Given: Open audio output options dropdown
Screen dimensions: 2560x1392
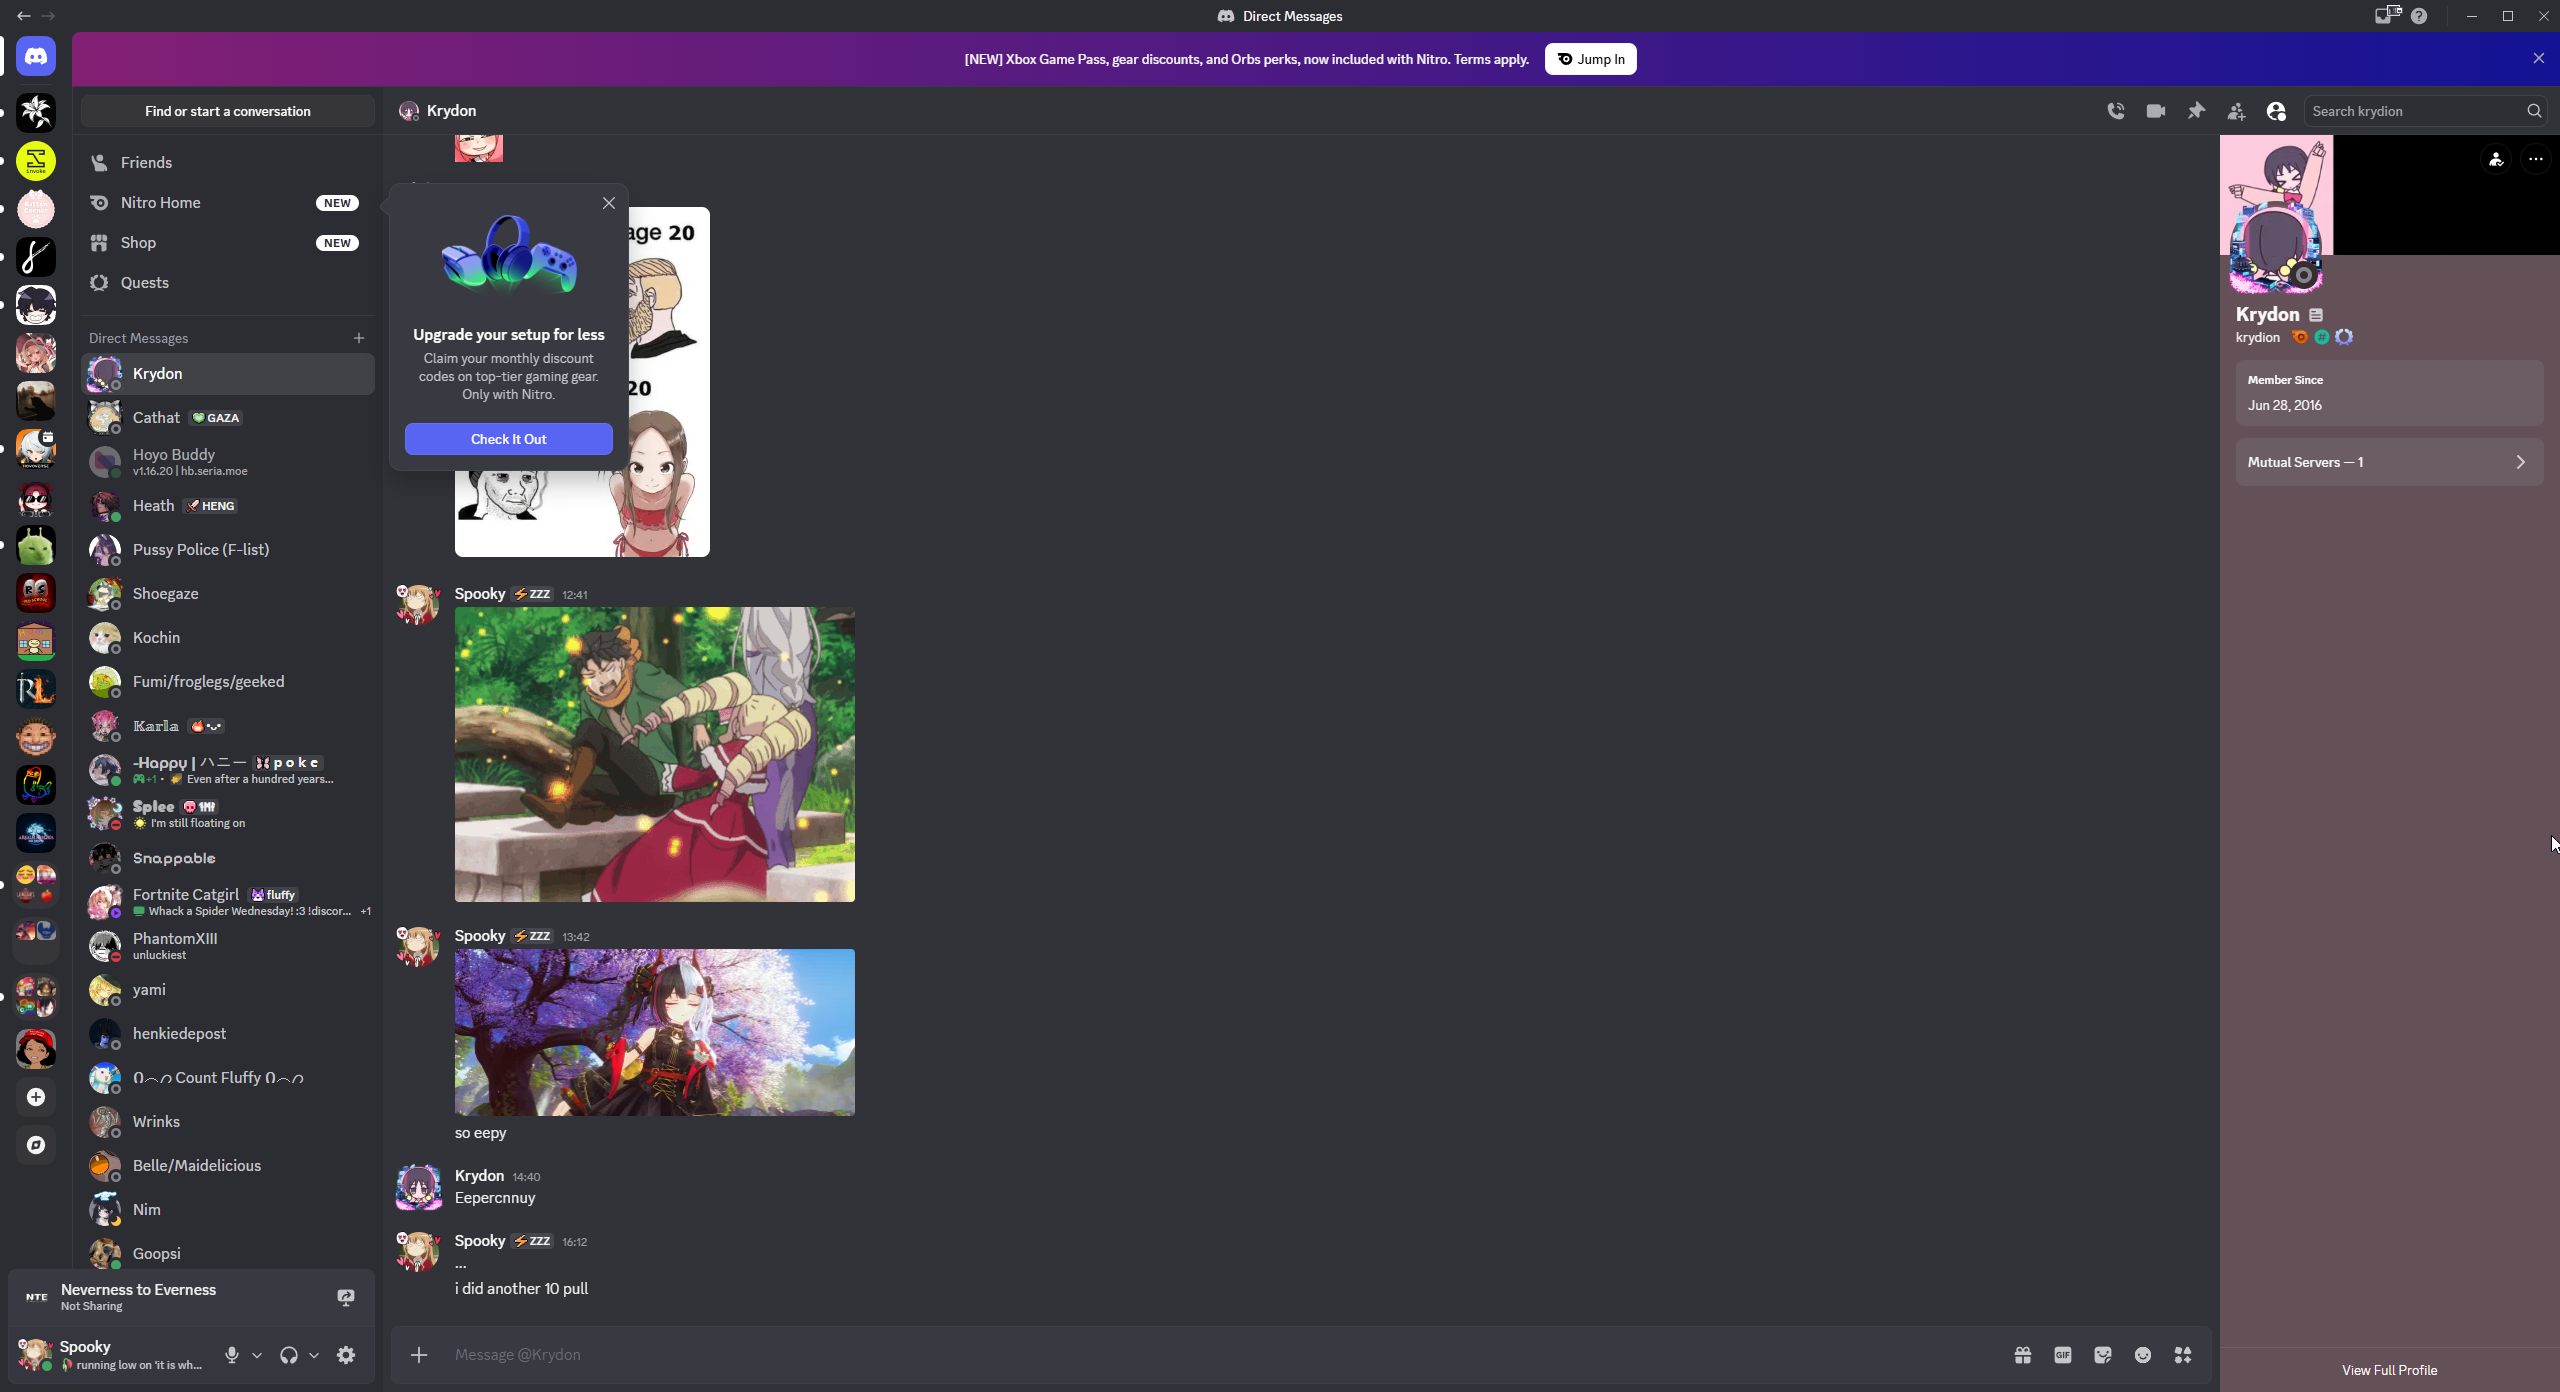Looking at the screenshot, I should (x=314, y=1355).
